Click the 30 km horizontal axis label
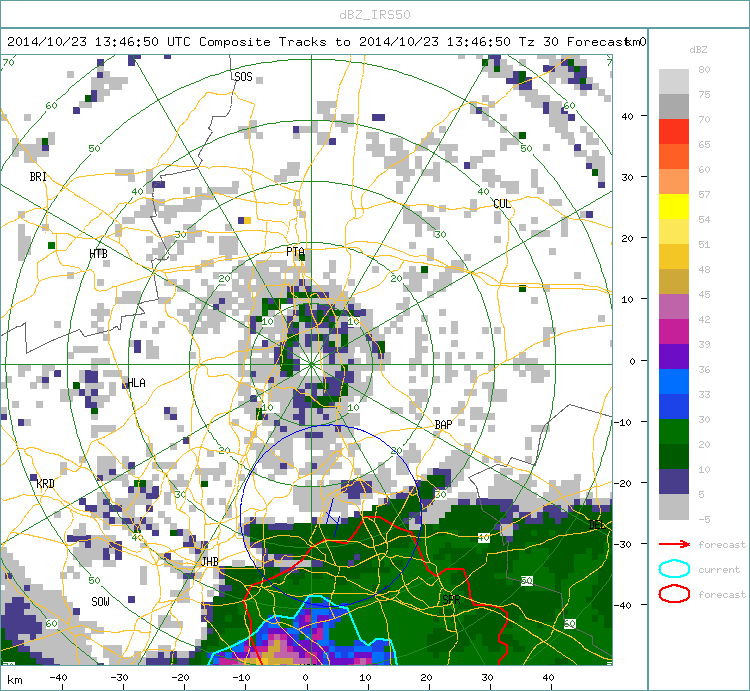This screenshot has width=750, height=691. (x=487, y=678)
